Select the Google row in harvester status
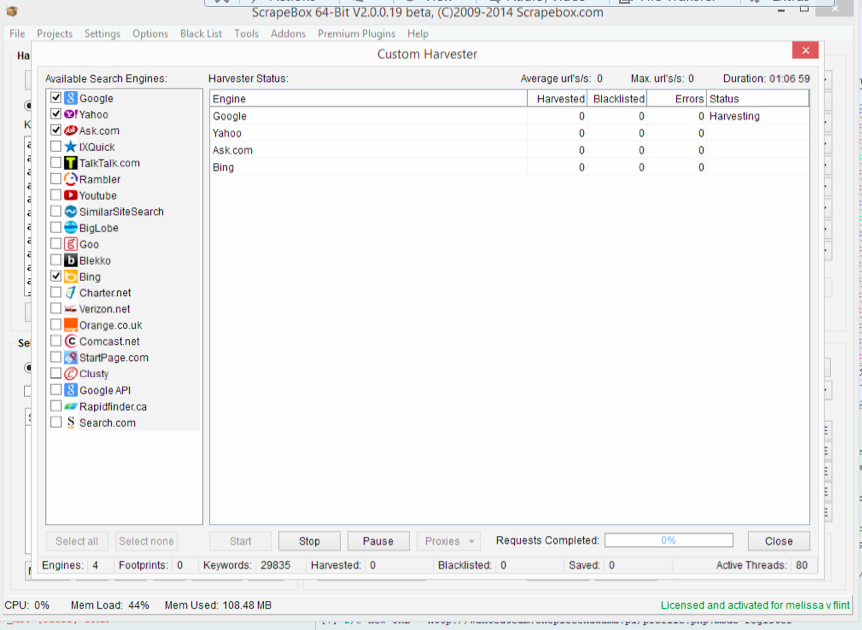The image size is (862, 630). coord(510,116)
